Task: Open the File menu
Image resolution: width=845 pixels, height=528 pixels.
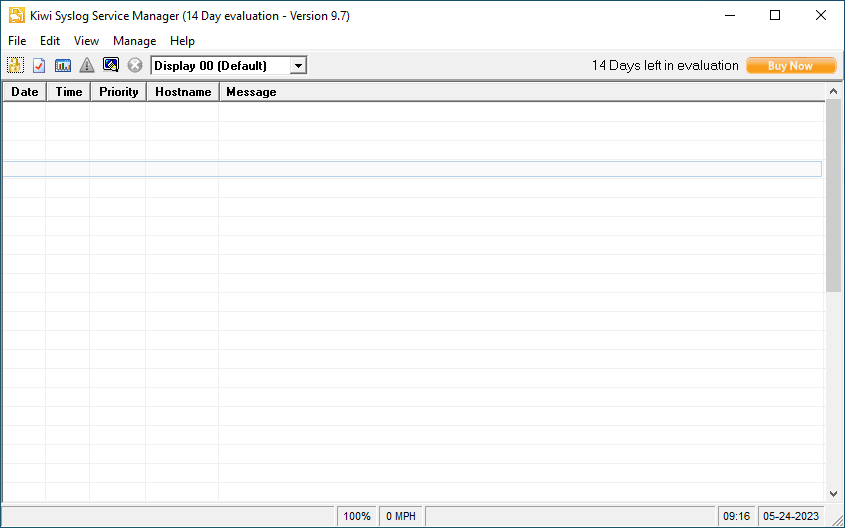Action: 17,41
